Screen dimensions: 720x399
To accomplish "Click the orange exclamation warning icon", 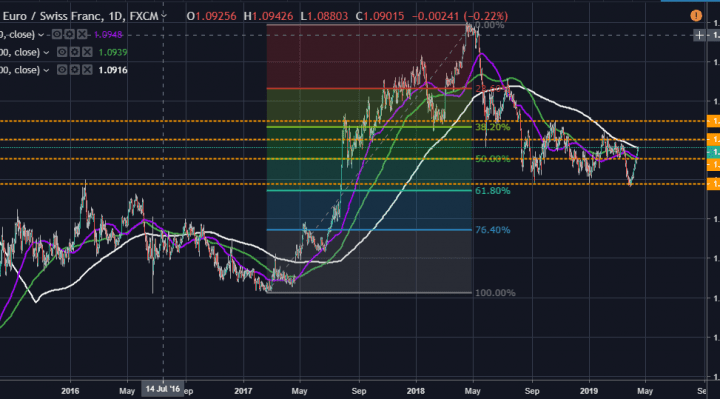I will 696,16.
